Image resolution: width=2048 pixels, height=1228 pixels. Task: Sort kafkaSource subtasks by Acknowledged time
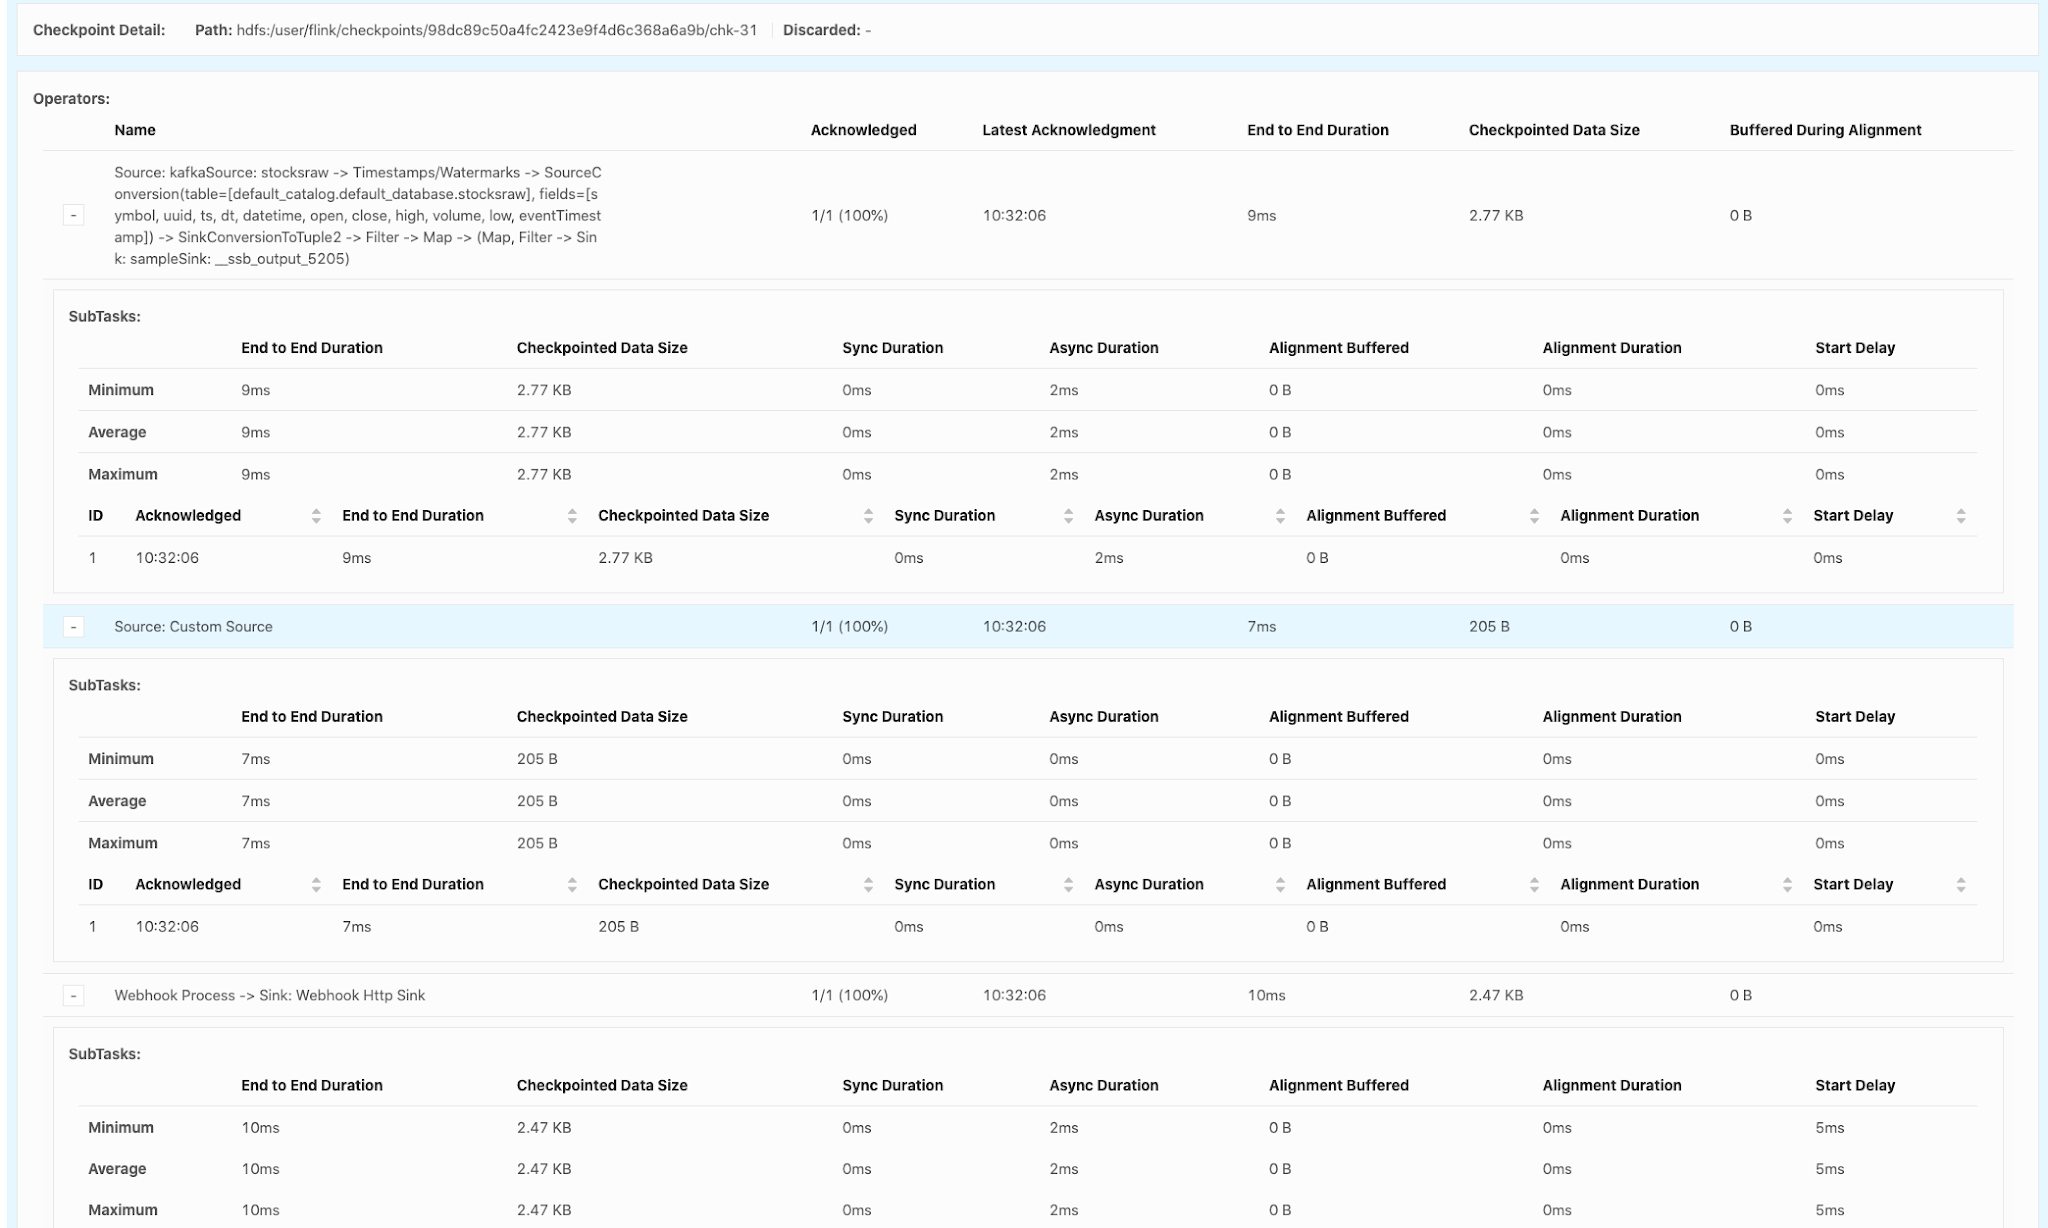click(316, 516)
